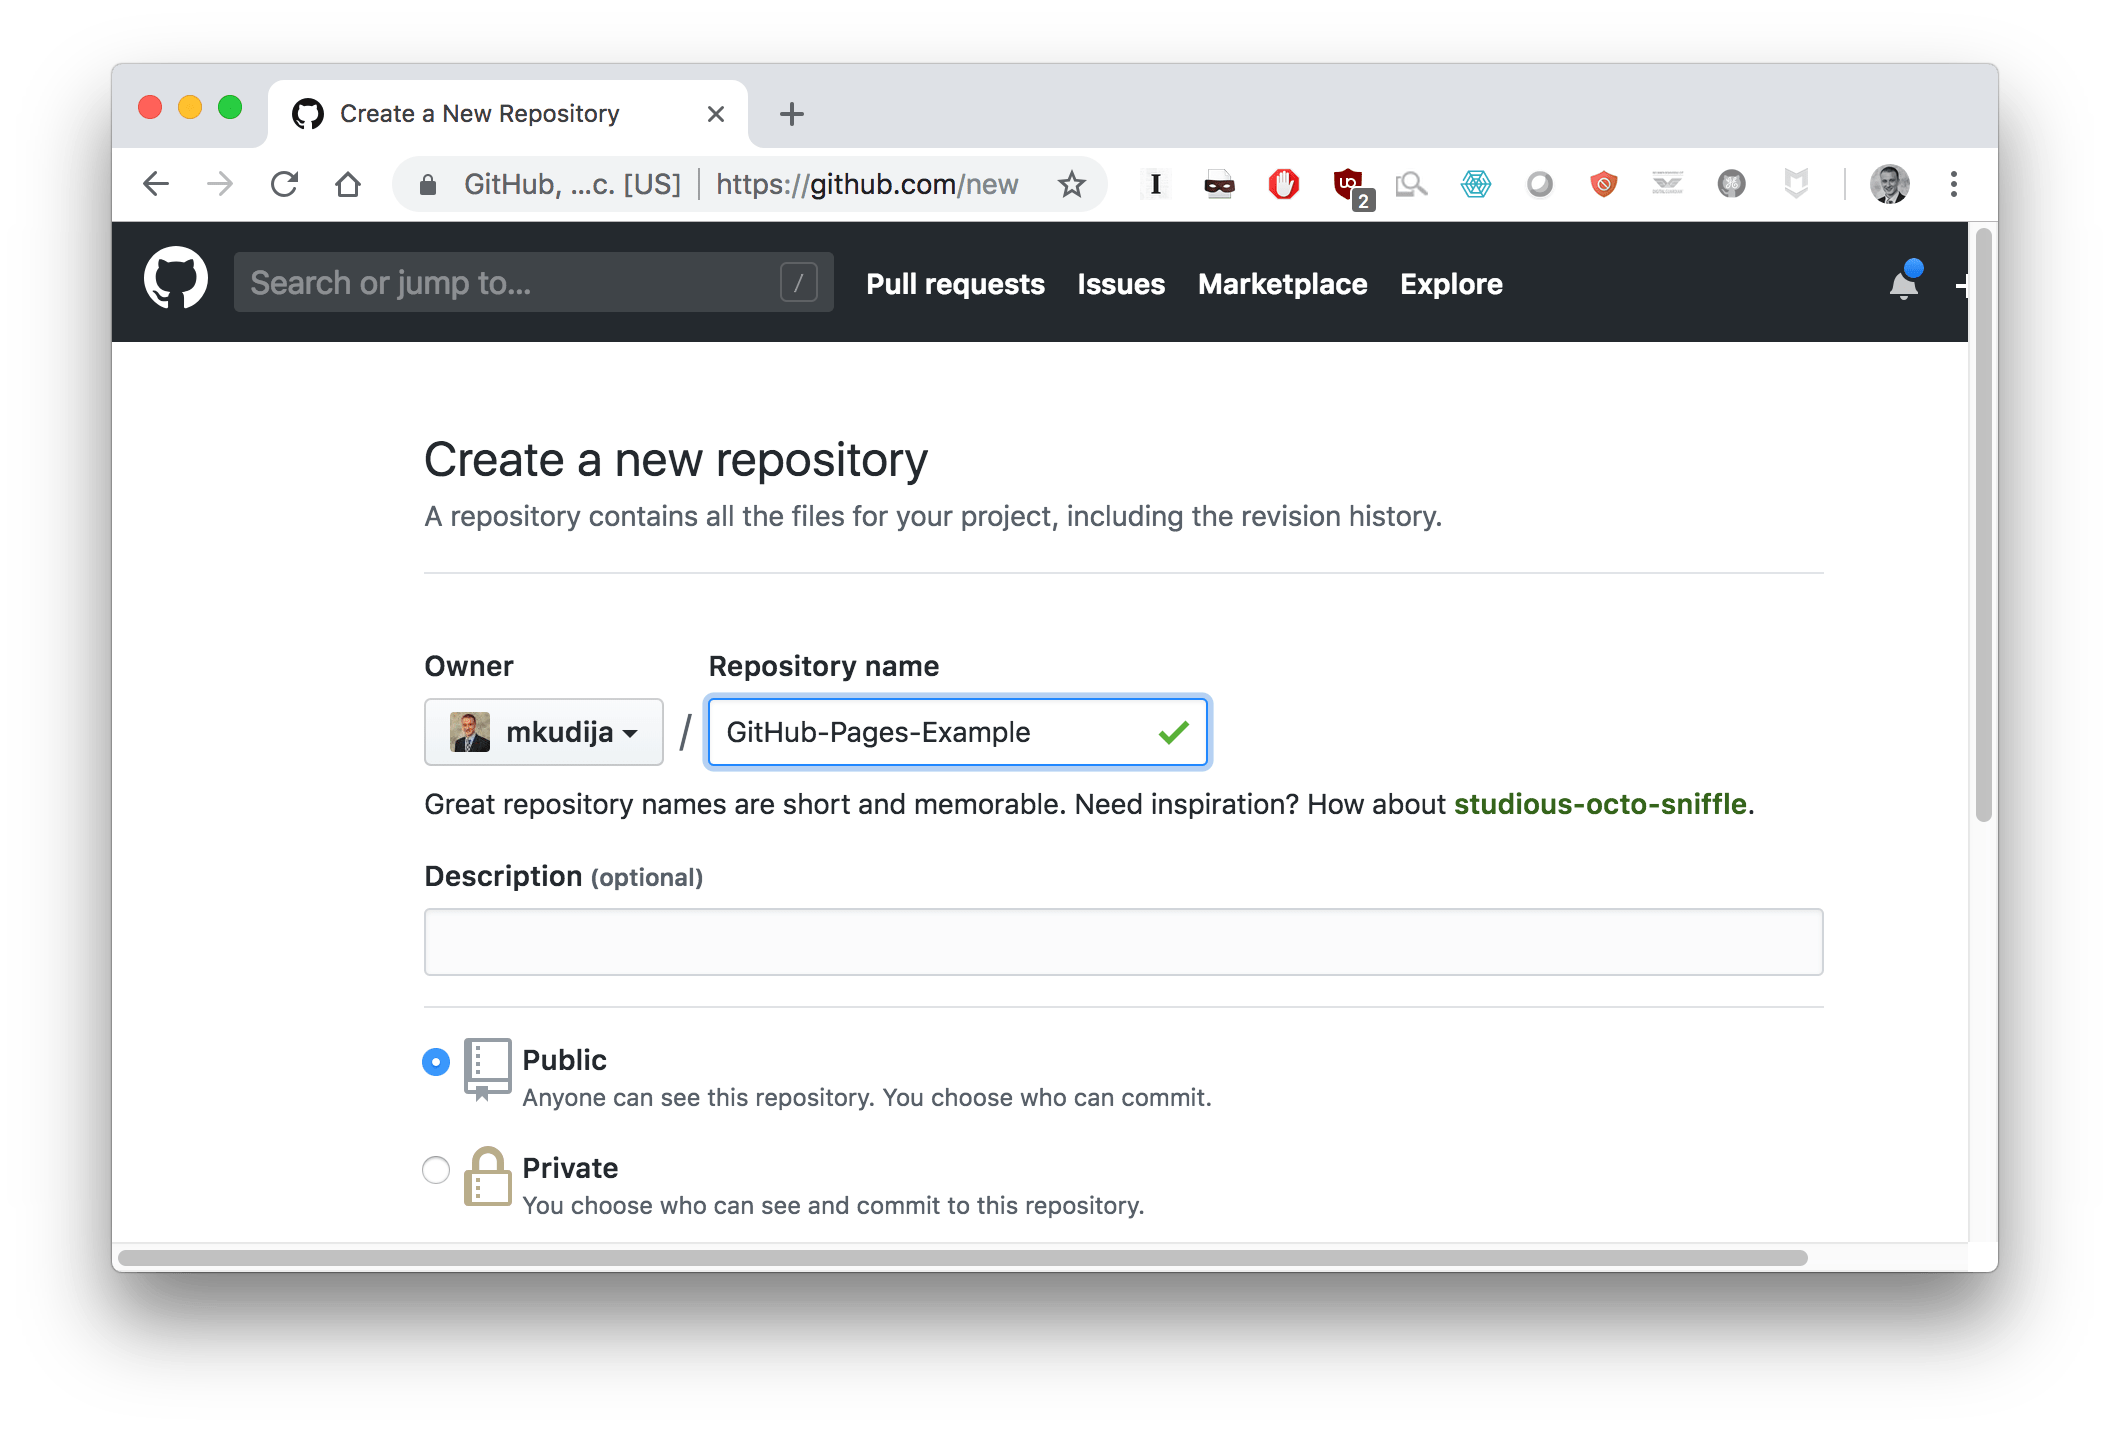Click the uBlock Origin extension icon
The height and width of the screenshot is (1432, 2110).
pyautogui.click(x=1348, y=184)
